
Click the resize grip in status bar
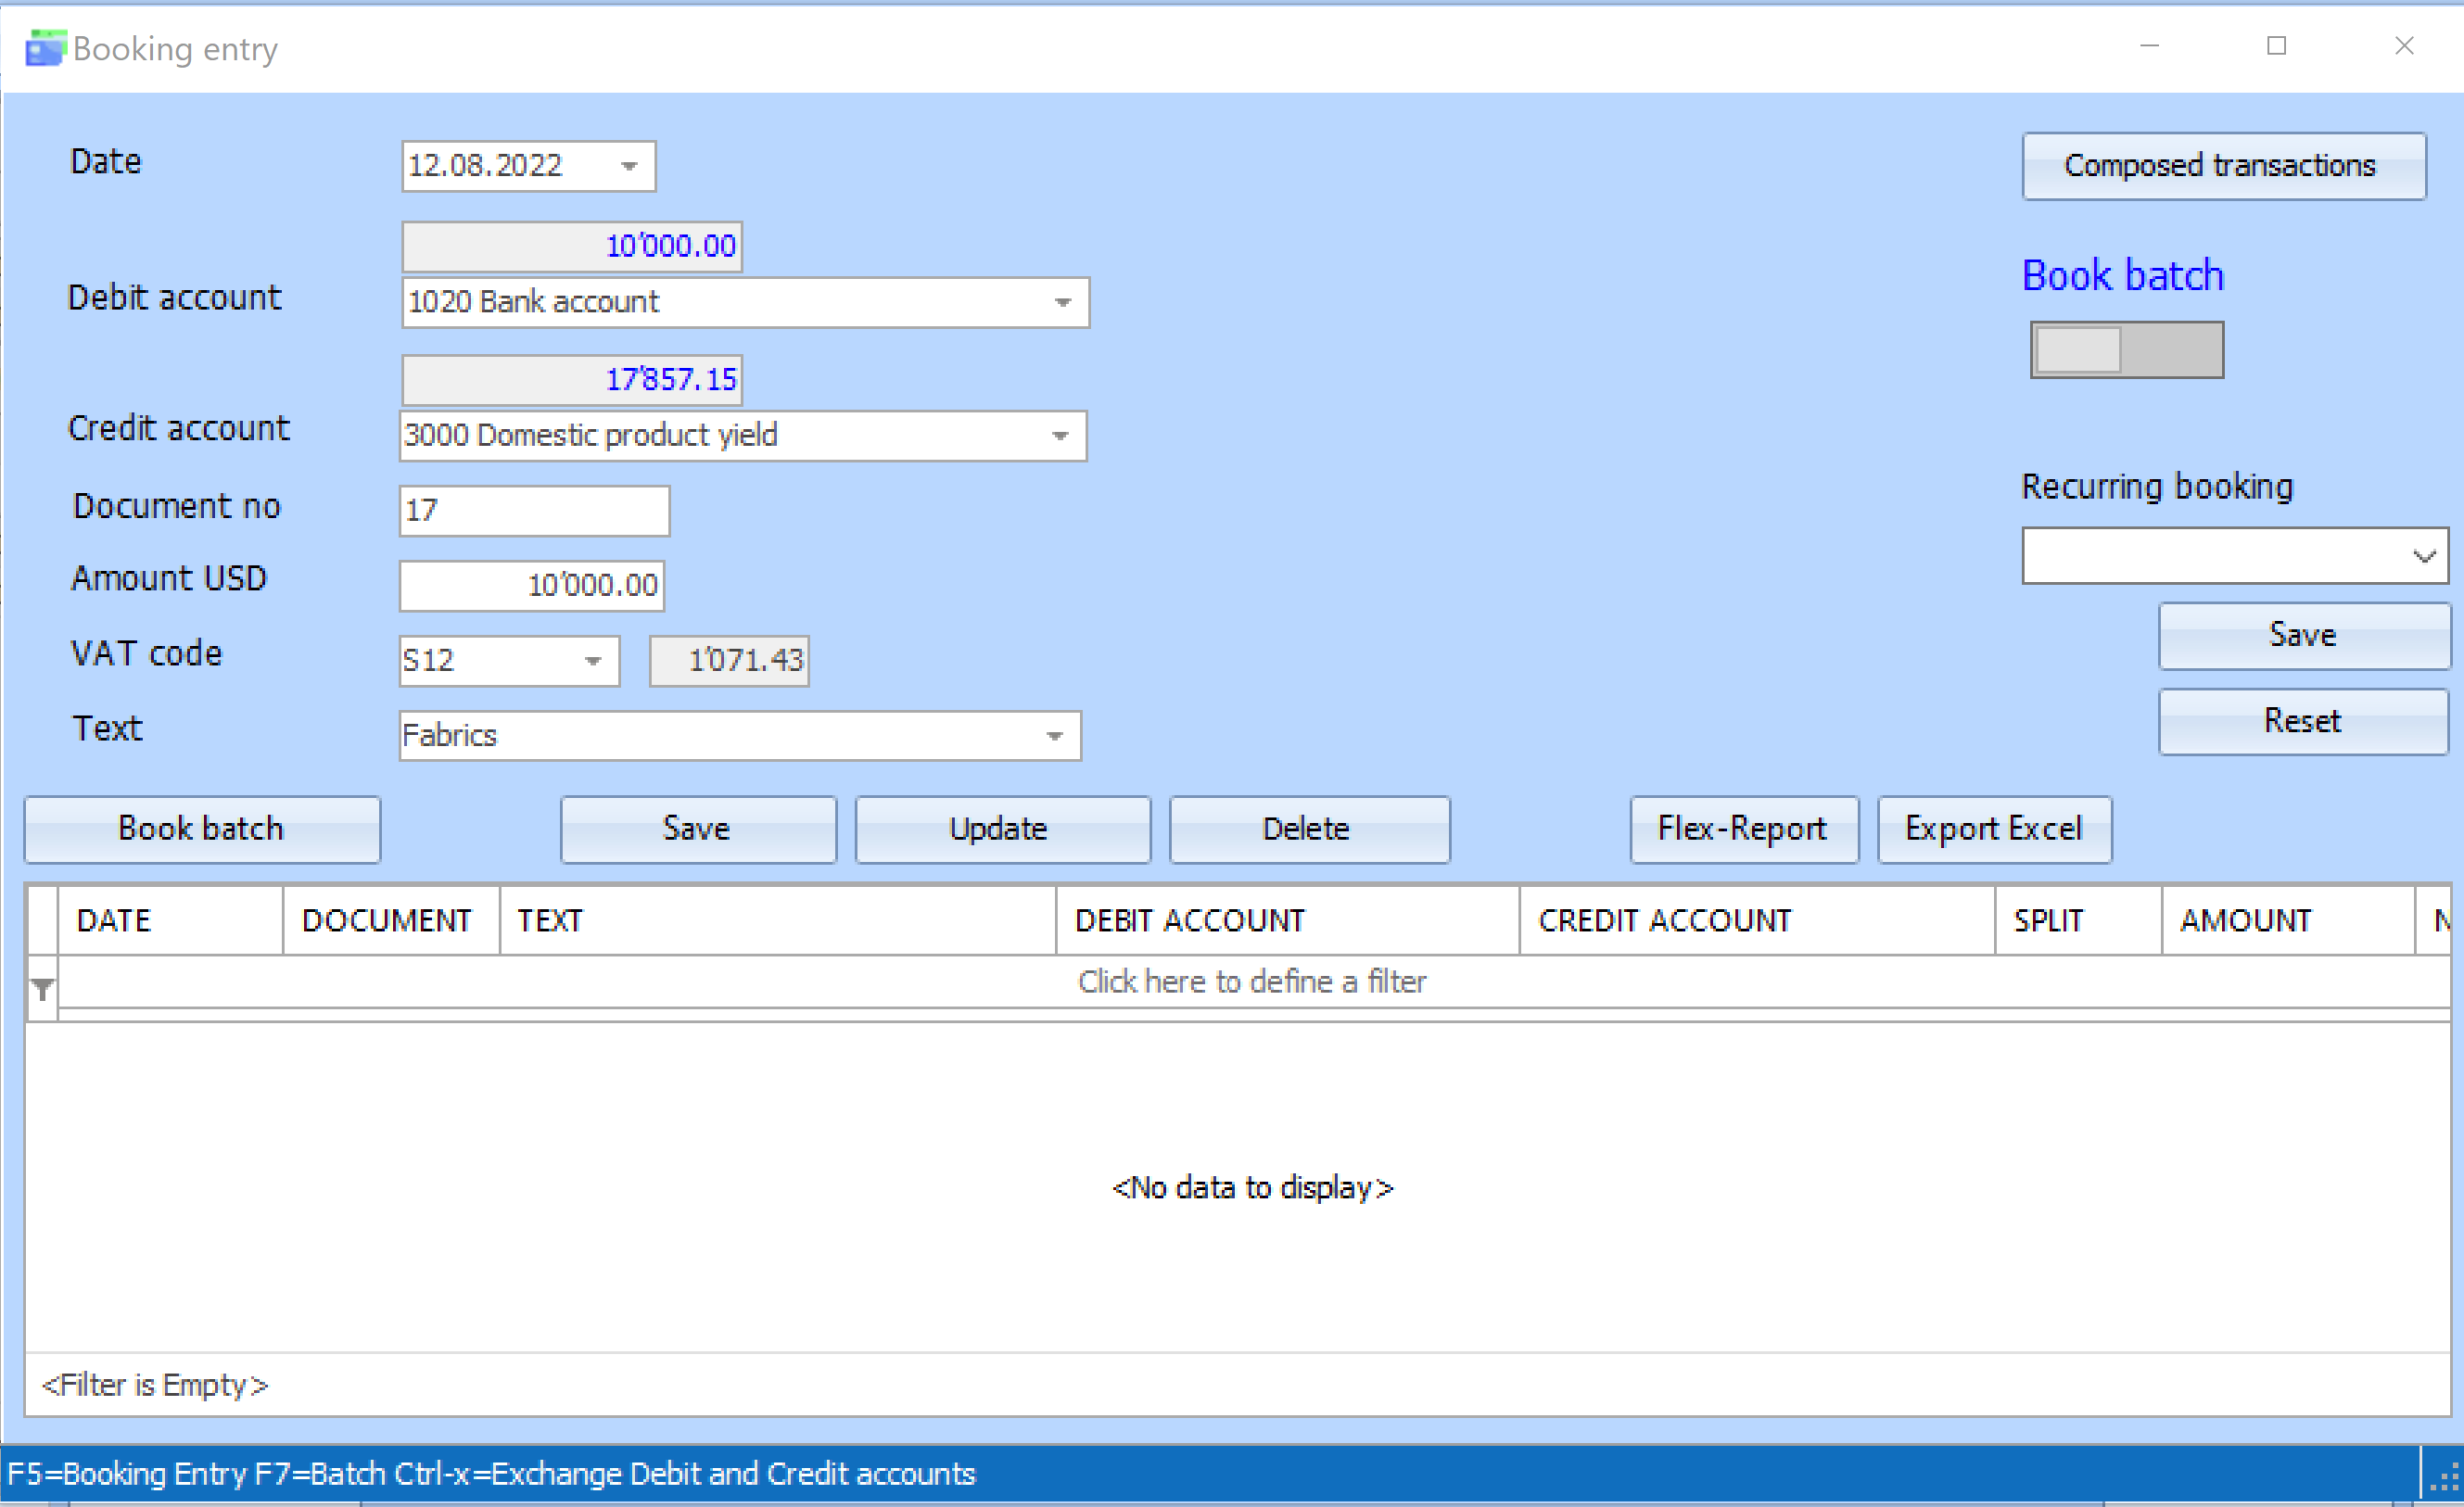point(2444,1478)
